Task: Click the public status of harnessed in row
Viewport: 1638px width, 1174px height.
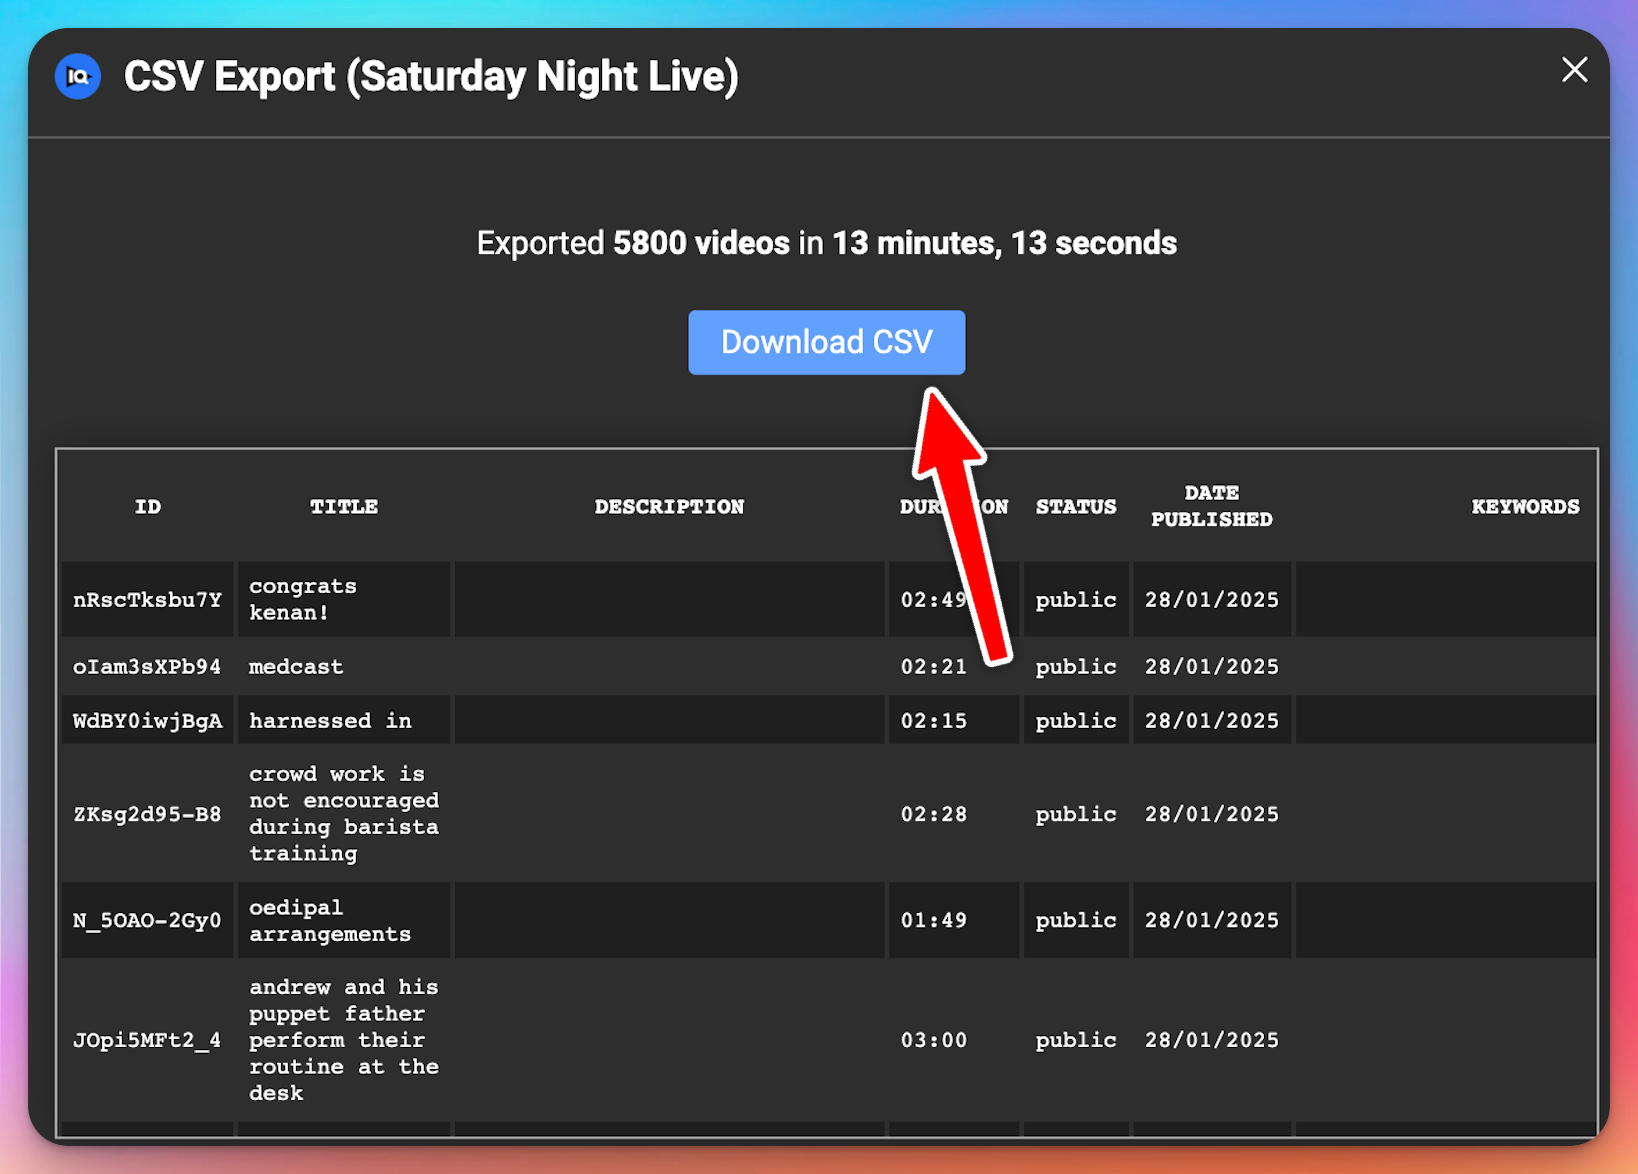Action: click(x=1076, y=721)
